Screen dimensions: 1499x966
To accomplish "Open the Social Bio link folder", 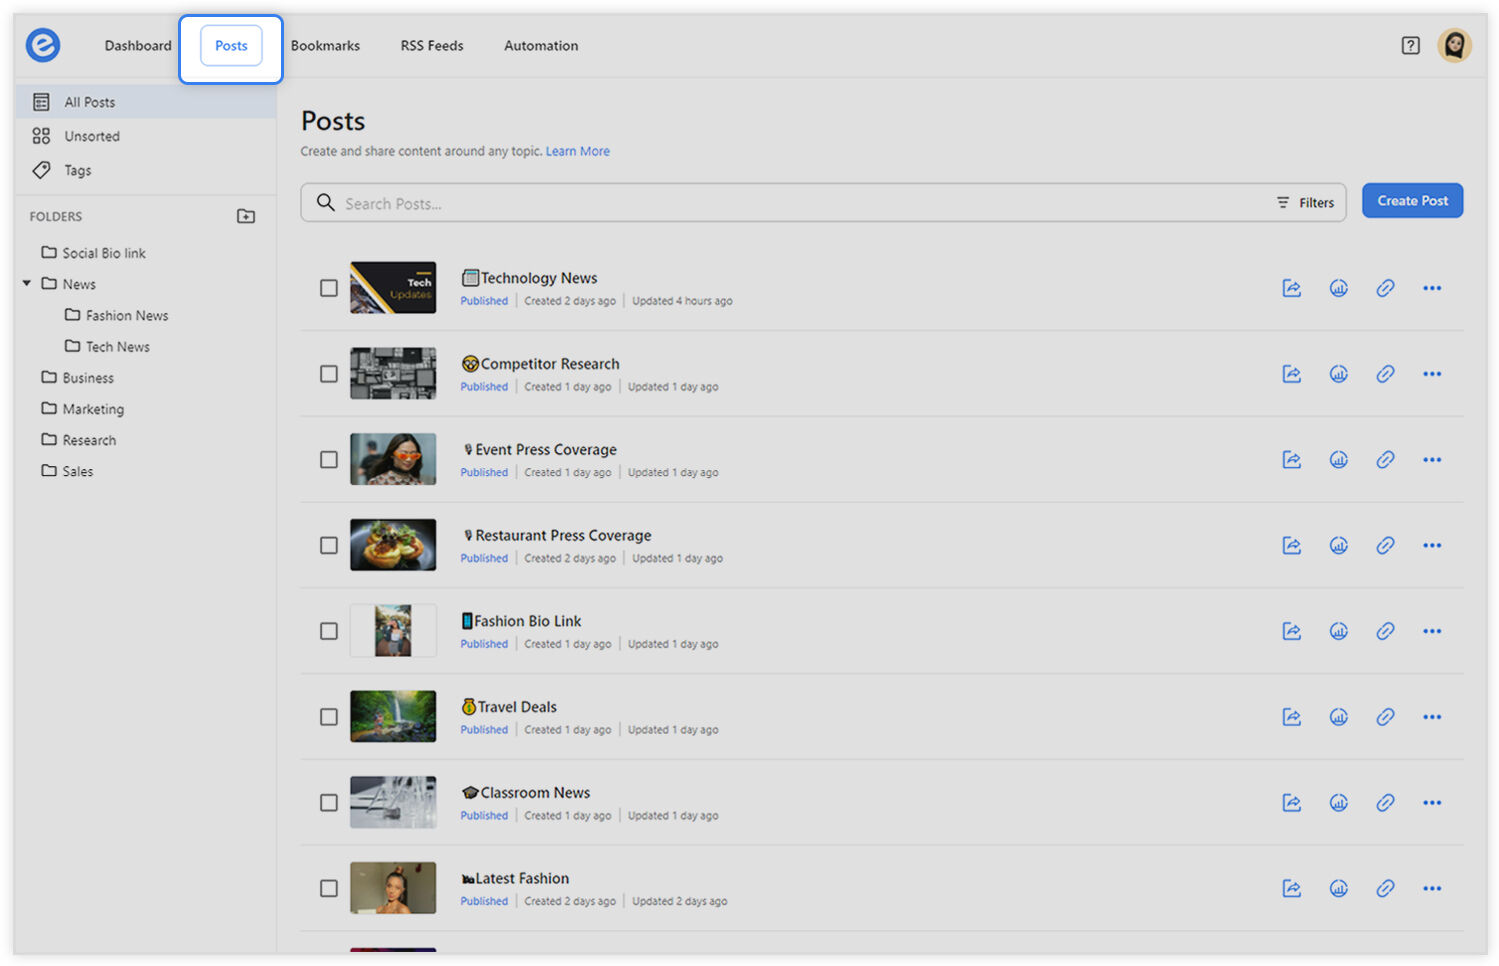I will click(93, 253).
